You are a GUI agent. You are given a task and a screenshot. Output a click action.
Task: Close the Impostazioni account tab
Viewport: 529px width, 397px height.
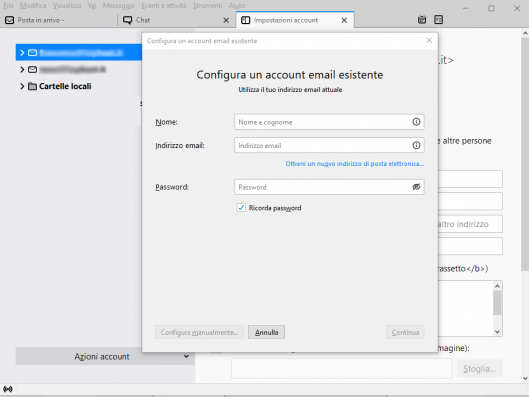point(344,20)
